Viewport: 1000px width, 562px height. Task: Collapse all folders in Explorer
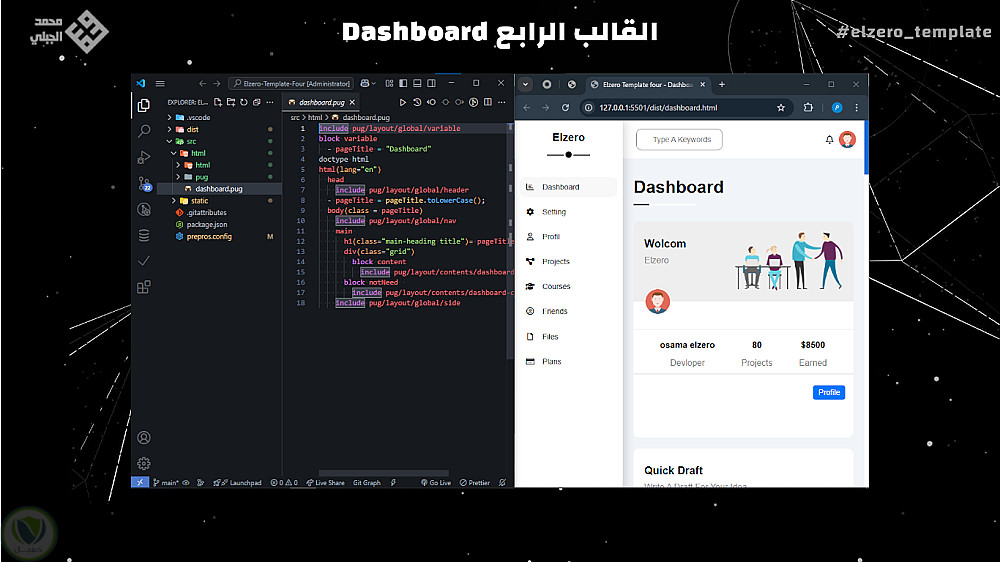[256, 102]
